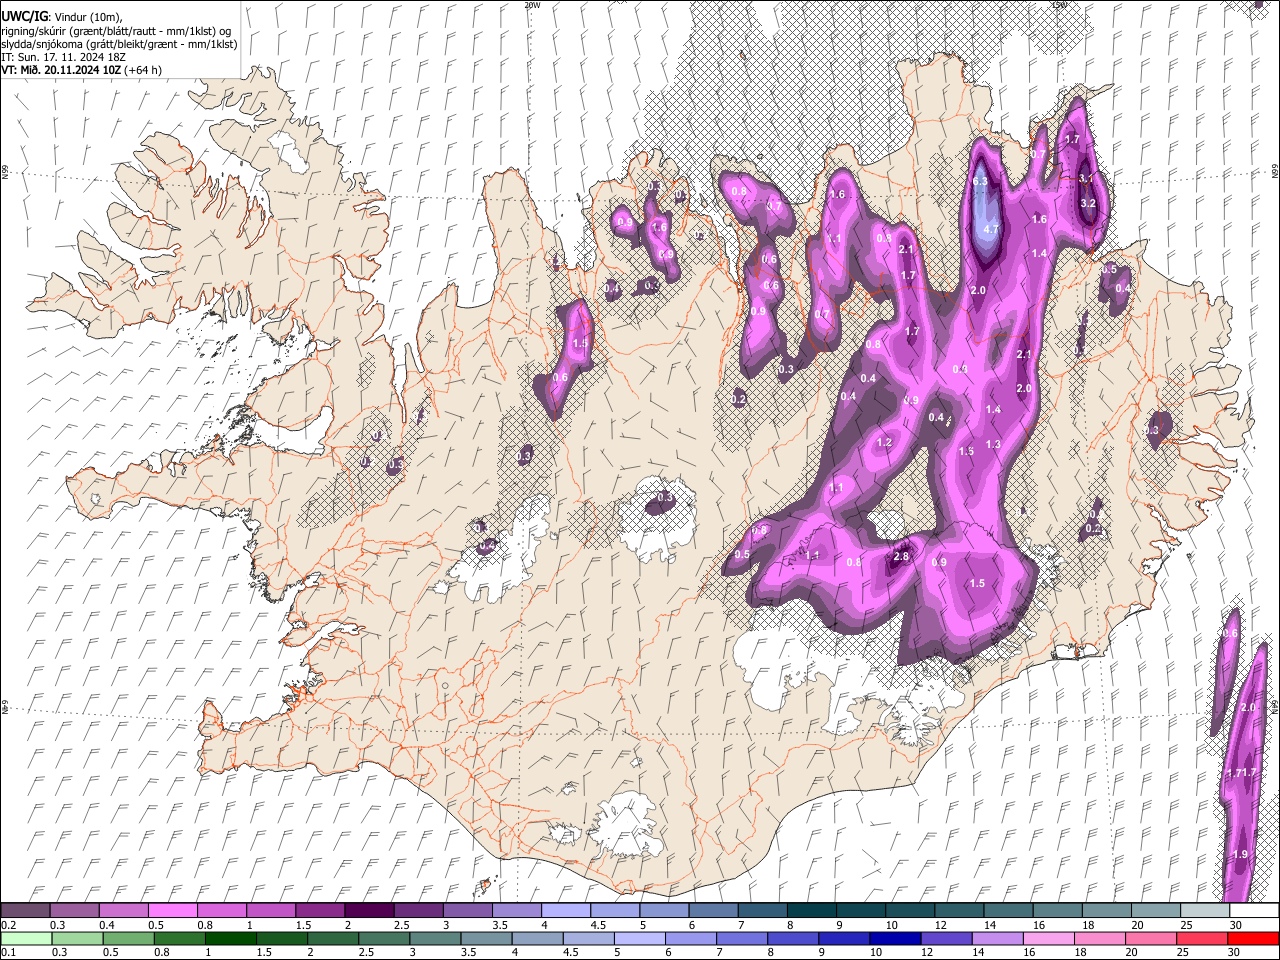Click the '20W' longitude label on the map's top edge
The image size is (1280, 960).
(x=532, y=4)
